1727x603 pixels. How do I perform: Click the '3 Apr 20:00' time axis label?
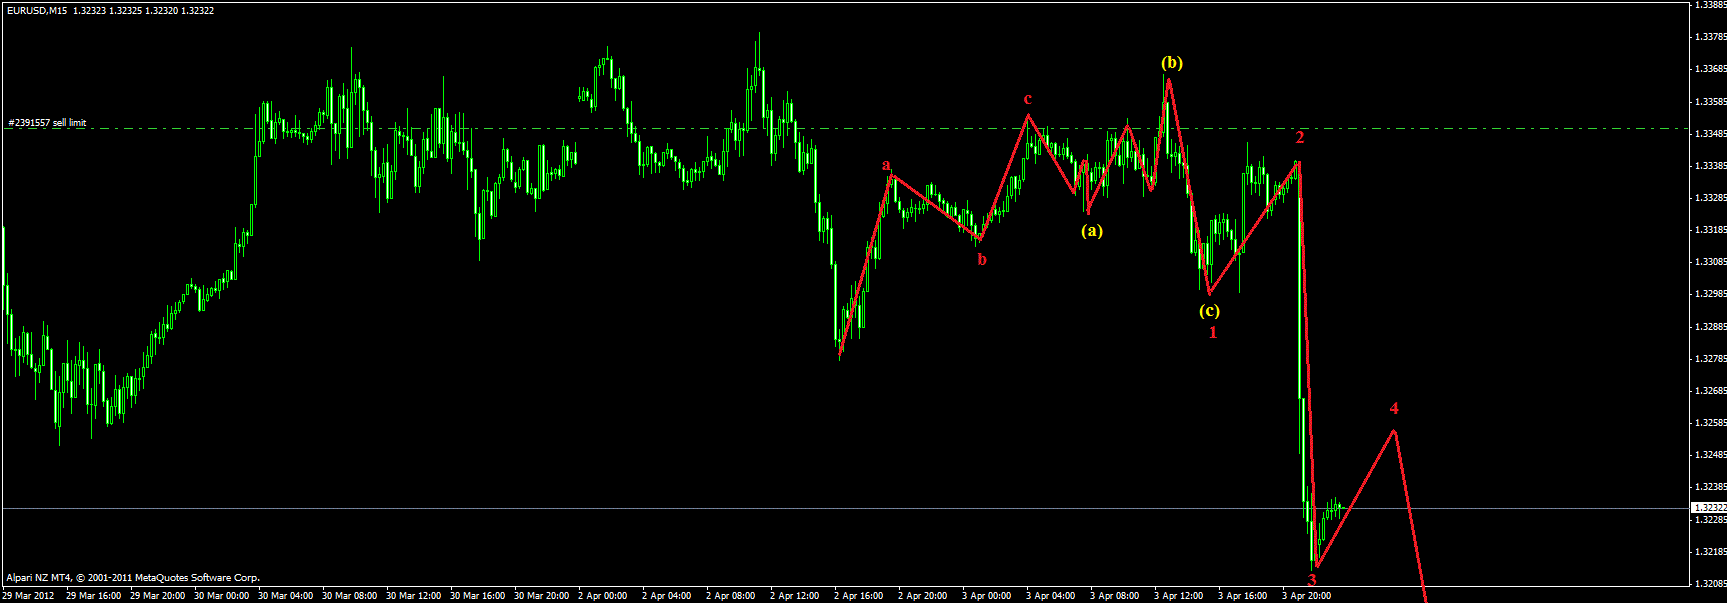click(x=1307, y=596)
